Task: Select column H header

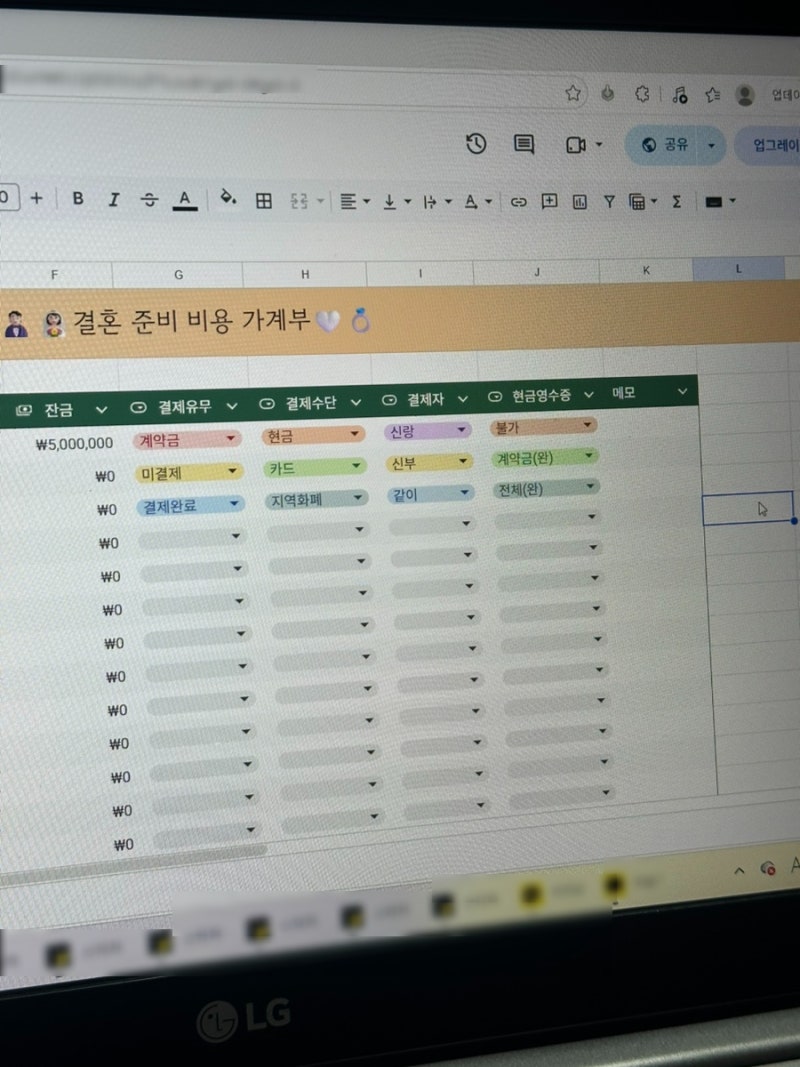Action: pyautogui.click(x=305, y=274)
